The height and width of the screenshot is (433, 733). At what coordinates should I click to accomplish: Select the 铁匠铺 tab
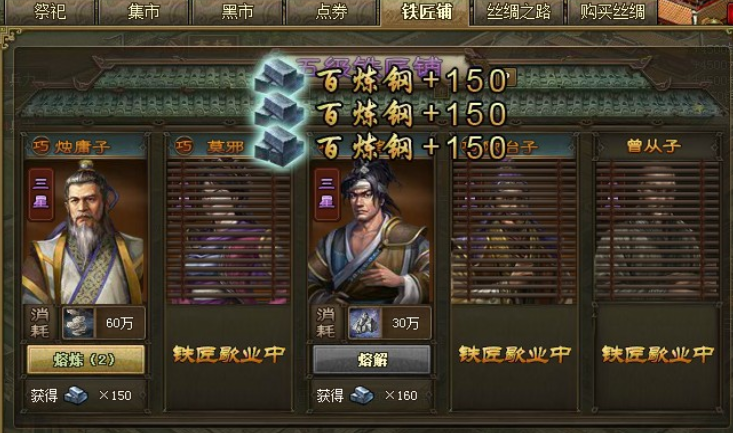[425, 12]
